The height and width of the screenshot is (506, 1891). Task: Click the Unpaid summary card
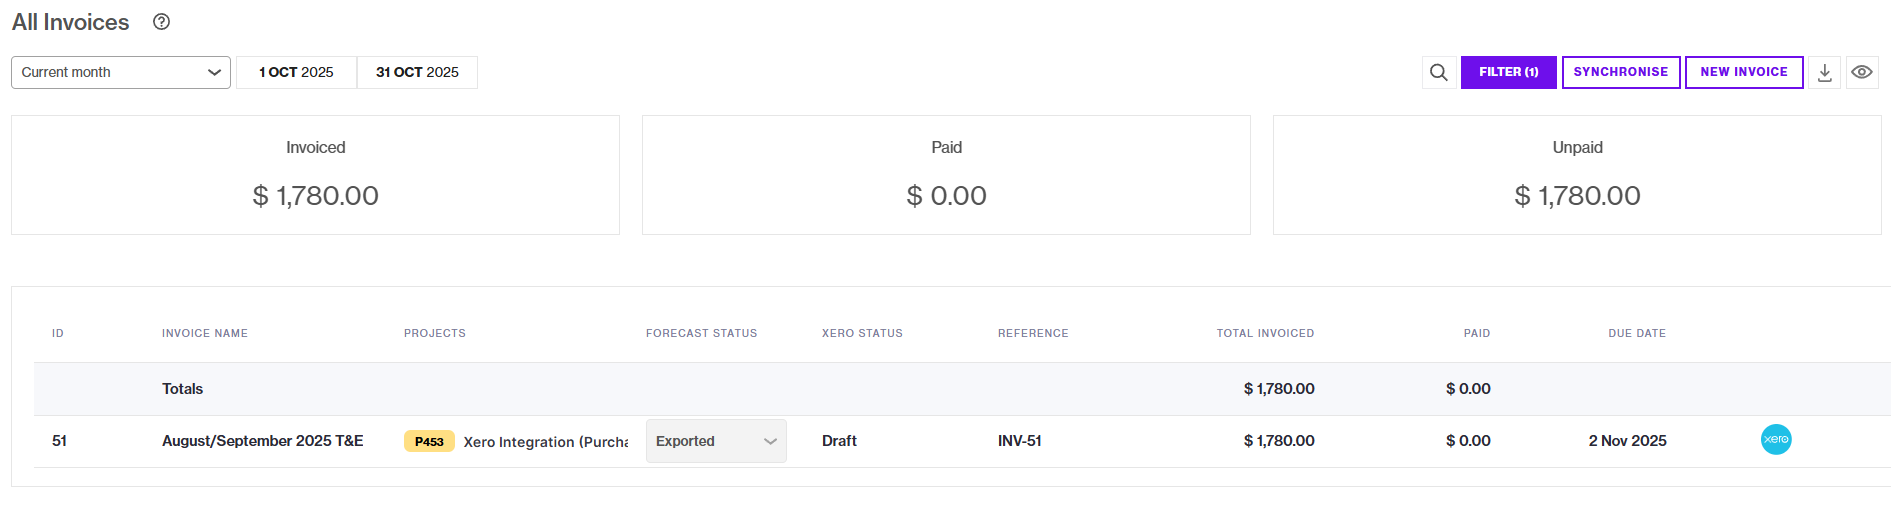[x=1577, y=175]
